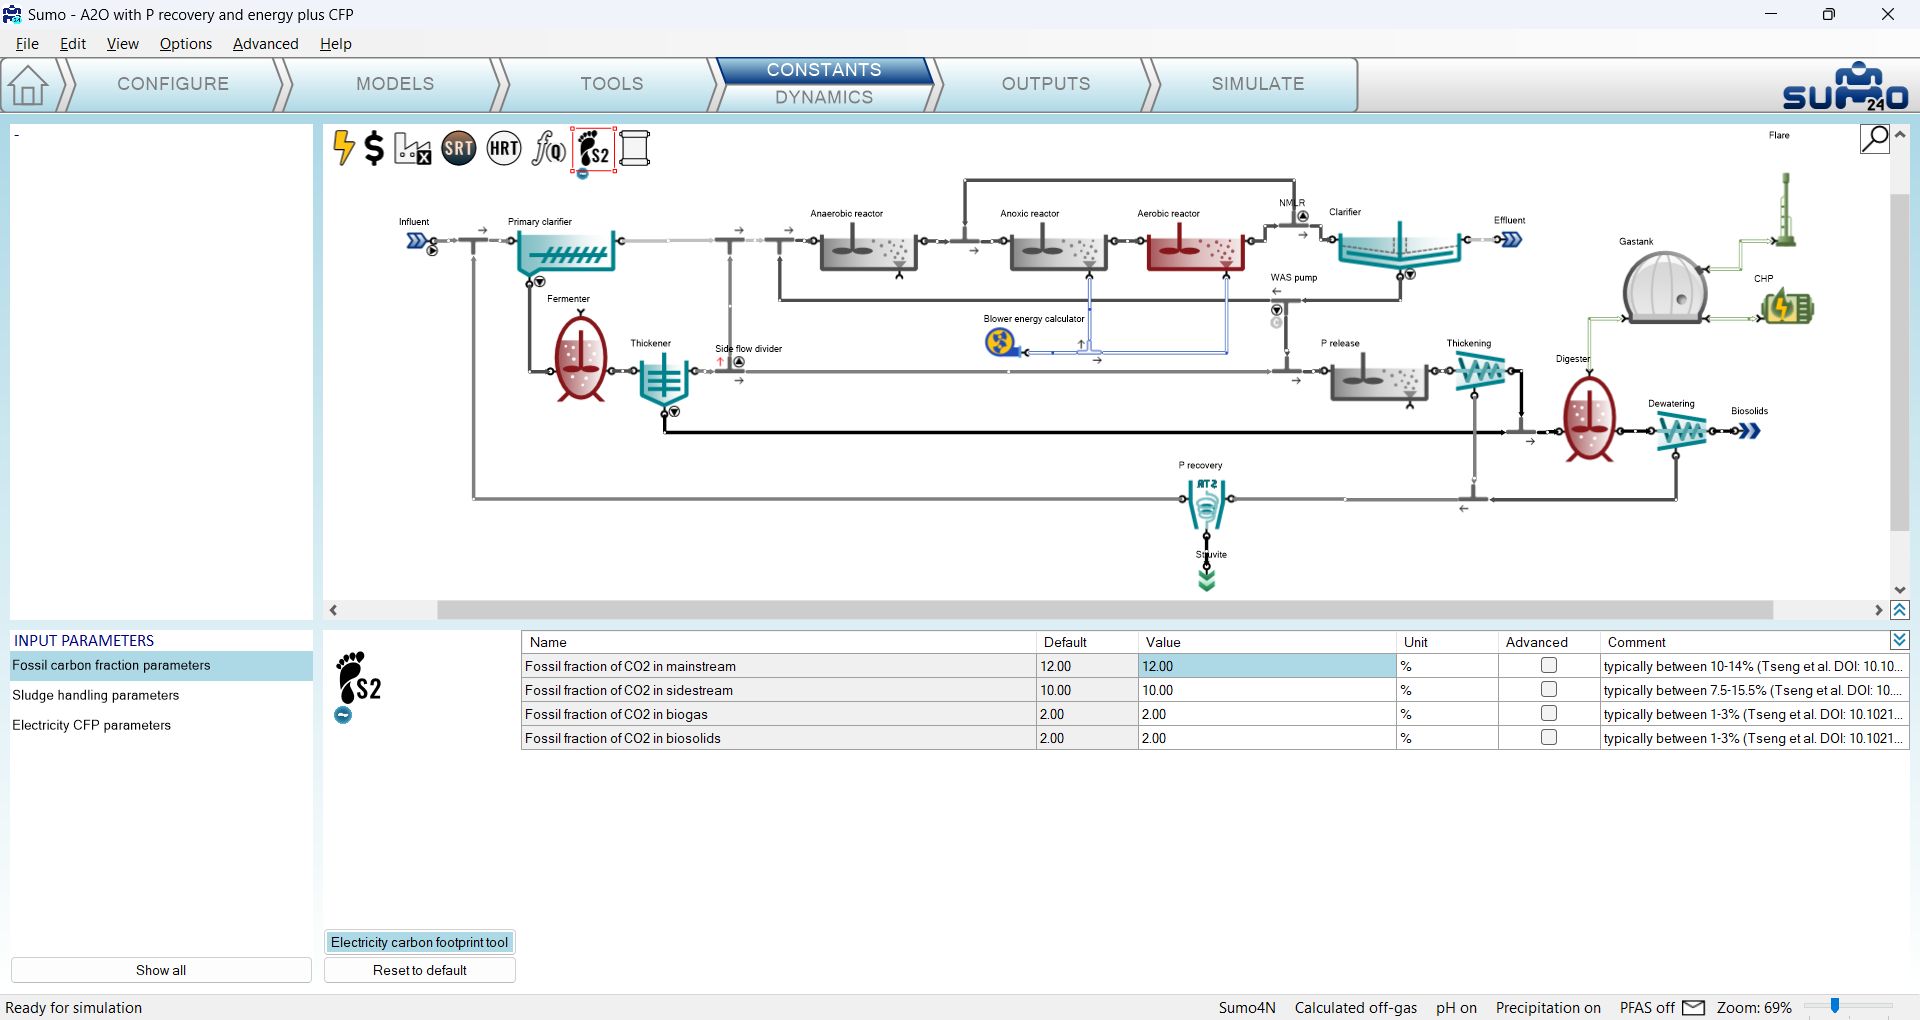Switch to the Configure tab
This screenshot has height=1020, width=1920.
click(173, 84)
